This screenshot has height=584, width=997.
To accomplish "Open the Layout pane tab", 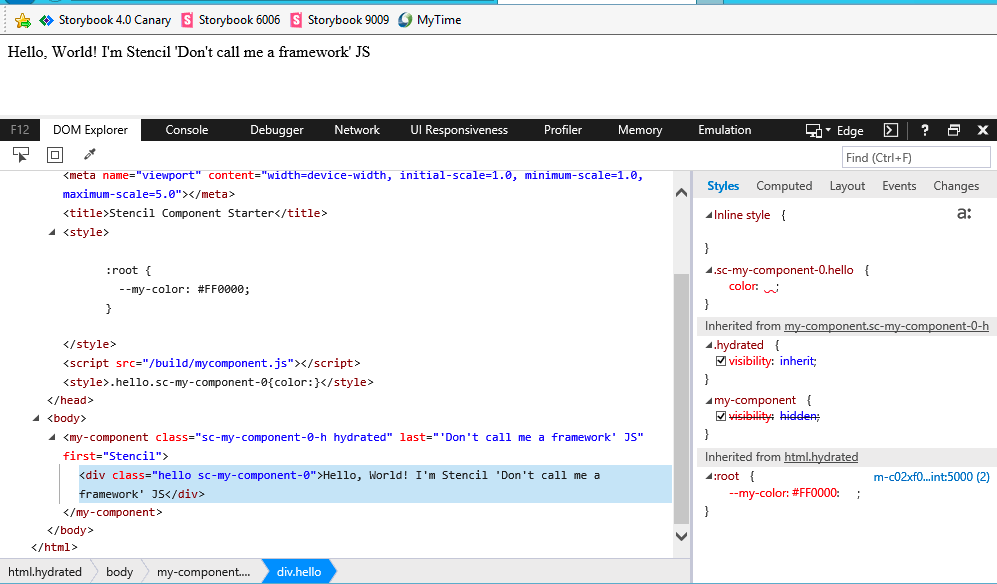I will click(847, 186).
